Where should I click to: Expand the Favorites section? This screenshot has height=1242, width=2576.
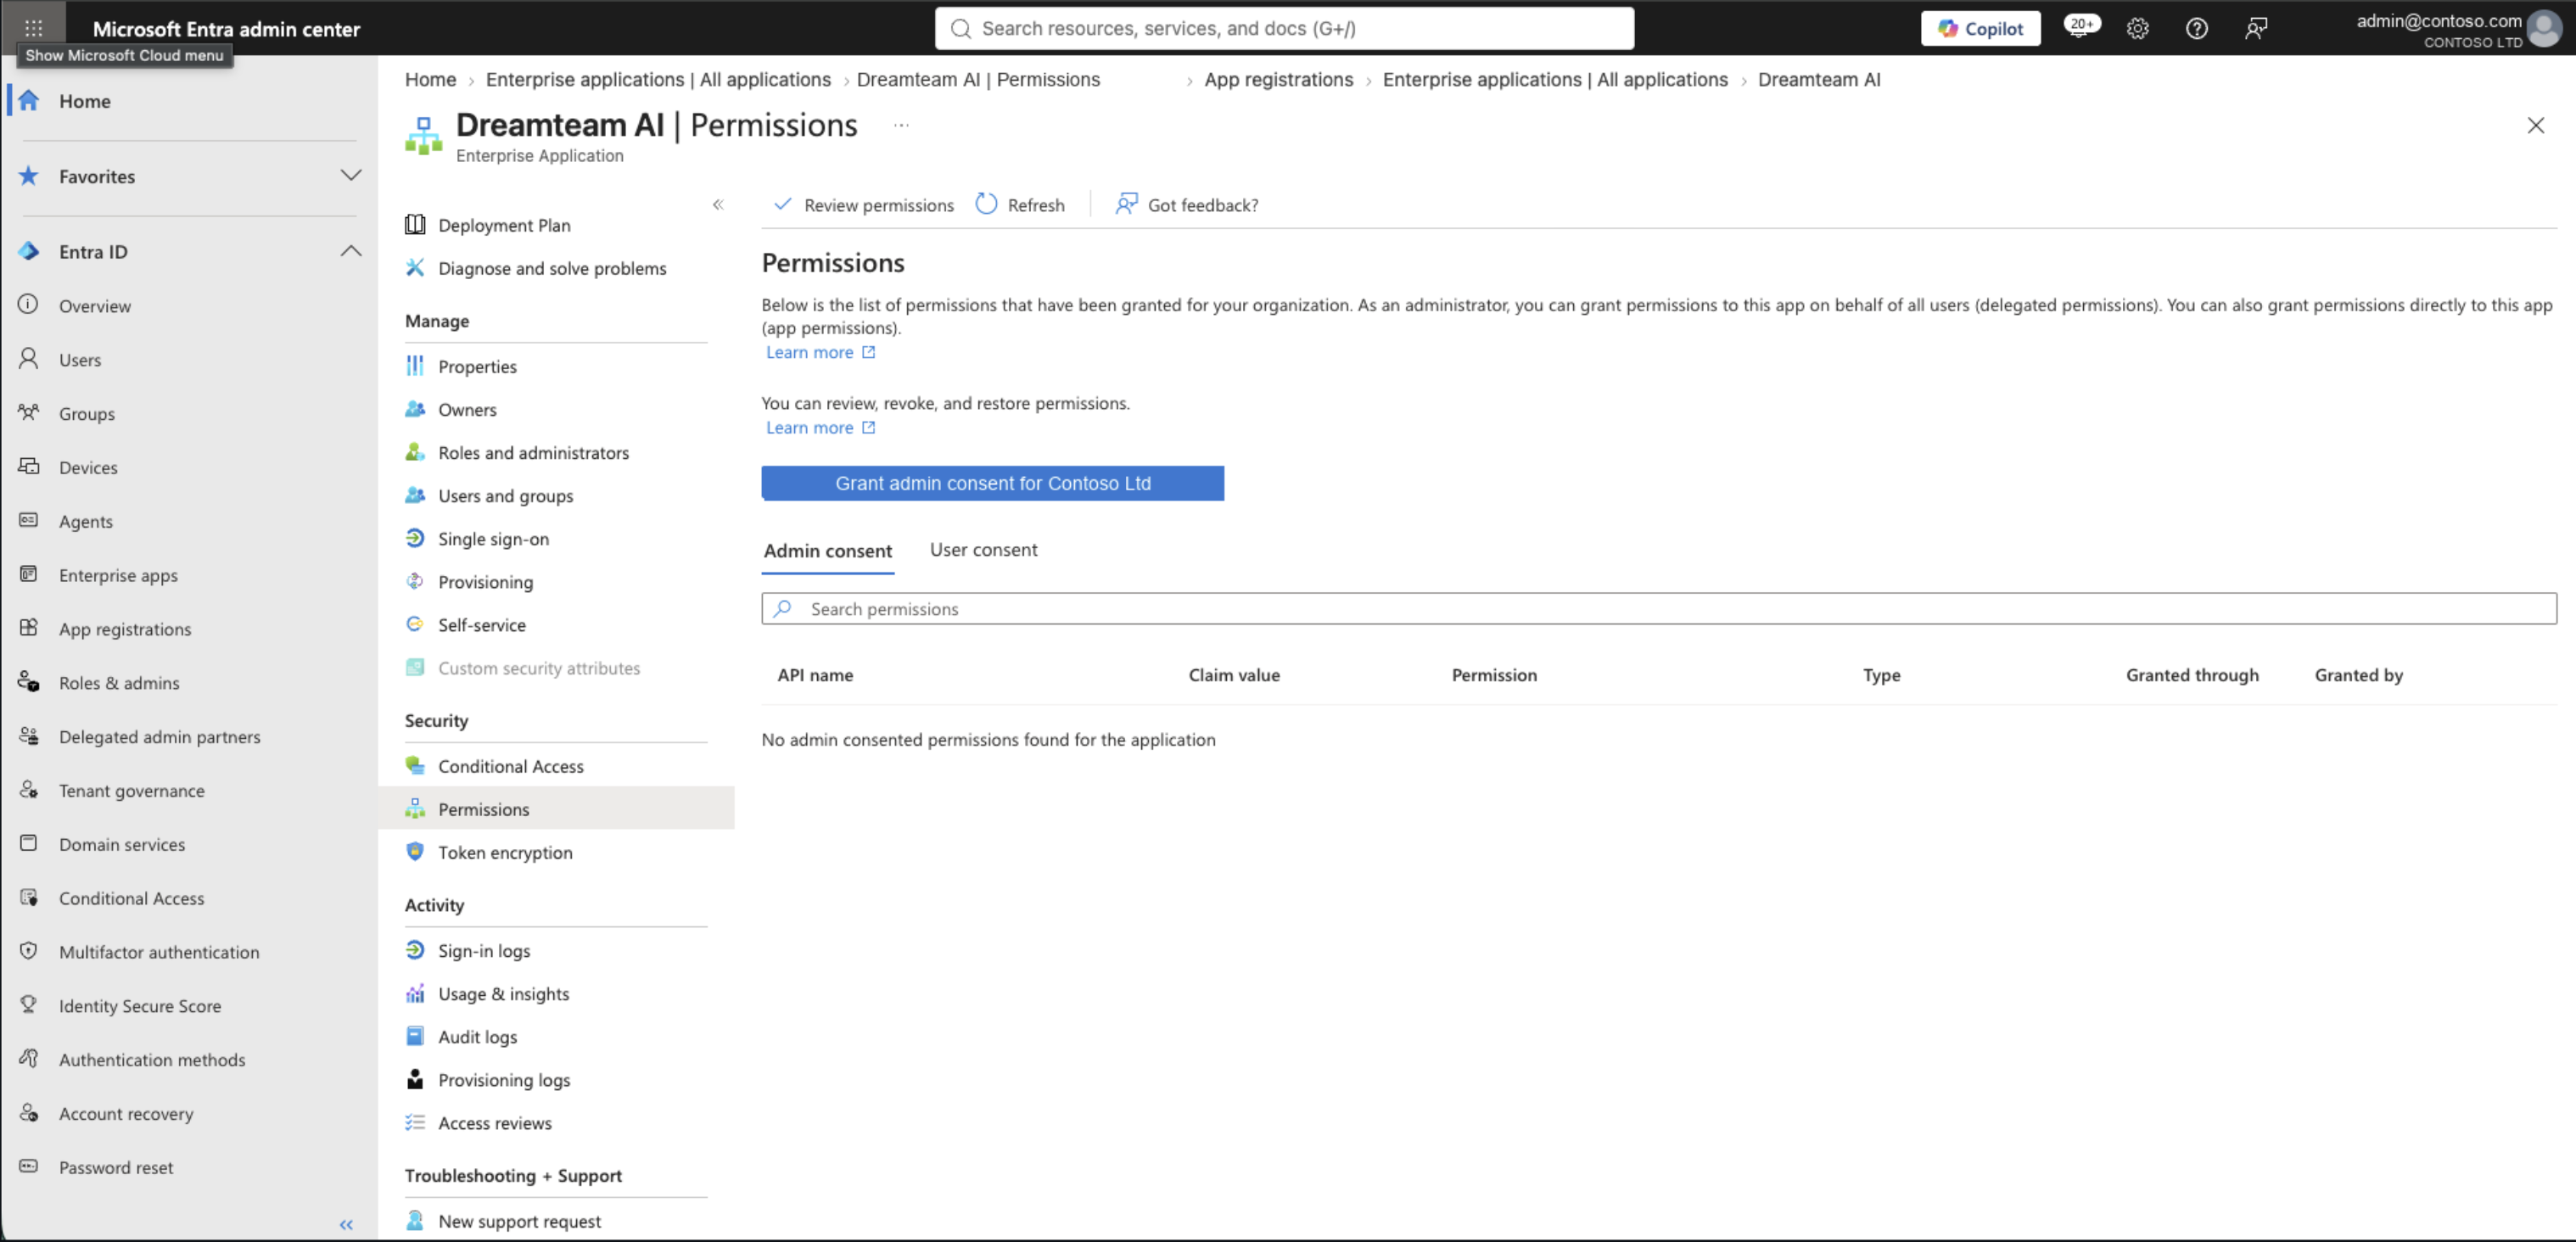pyautogui.click(x=350, y=175)
